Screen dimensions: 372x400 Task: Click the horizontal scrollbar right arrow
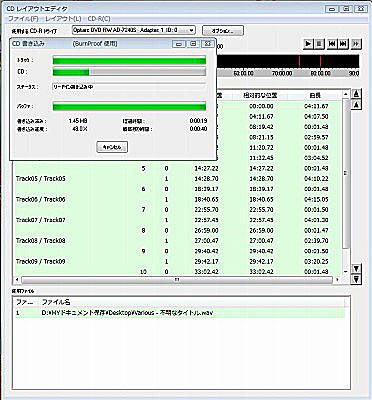(x=338, y=280)
